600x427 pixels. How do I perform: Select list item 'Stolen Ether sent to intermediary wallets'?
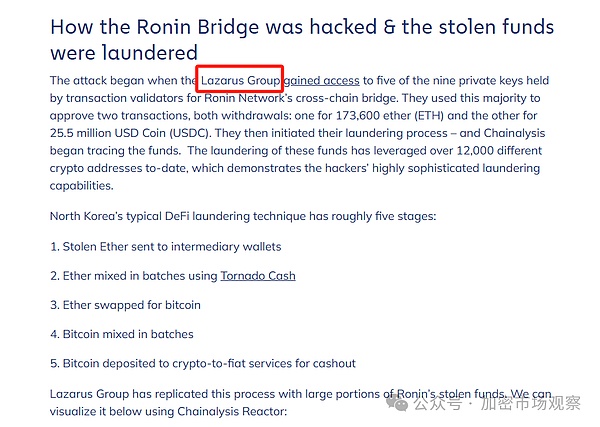pyautogui.click(x=165, y=246)
